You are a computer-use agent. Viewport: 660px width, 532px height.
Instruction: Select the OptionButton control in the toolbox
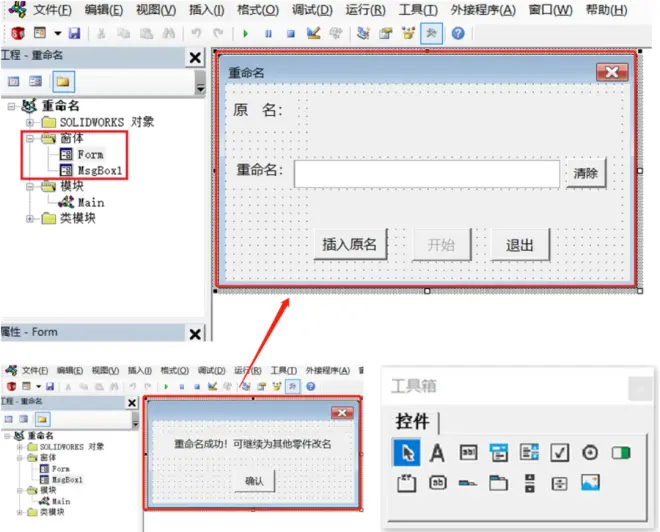pyautogui.click(x=590, y=452)
